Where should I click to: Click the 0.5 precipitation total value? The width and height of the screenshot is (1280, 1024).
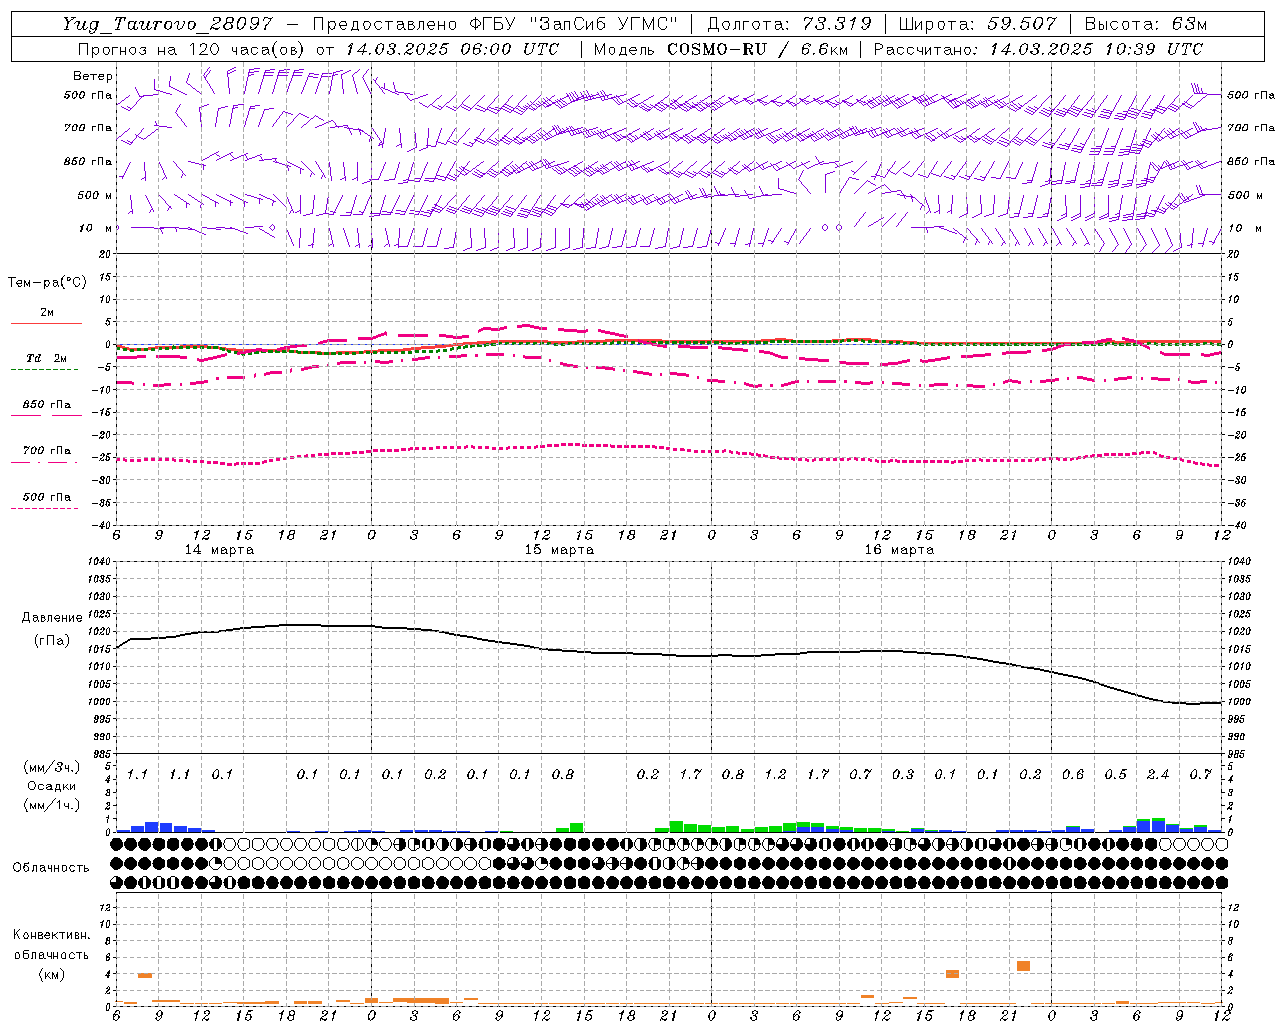coord(1115,775)
